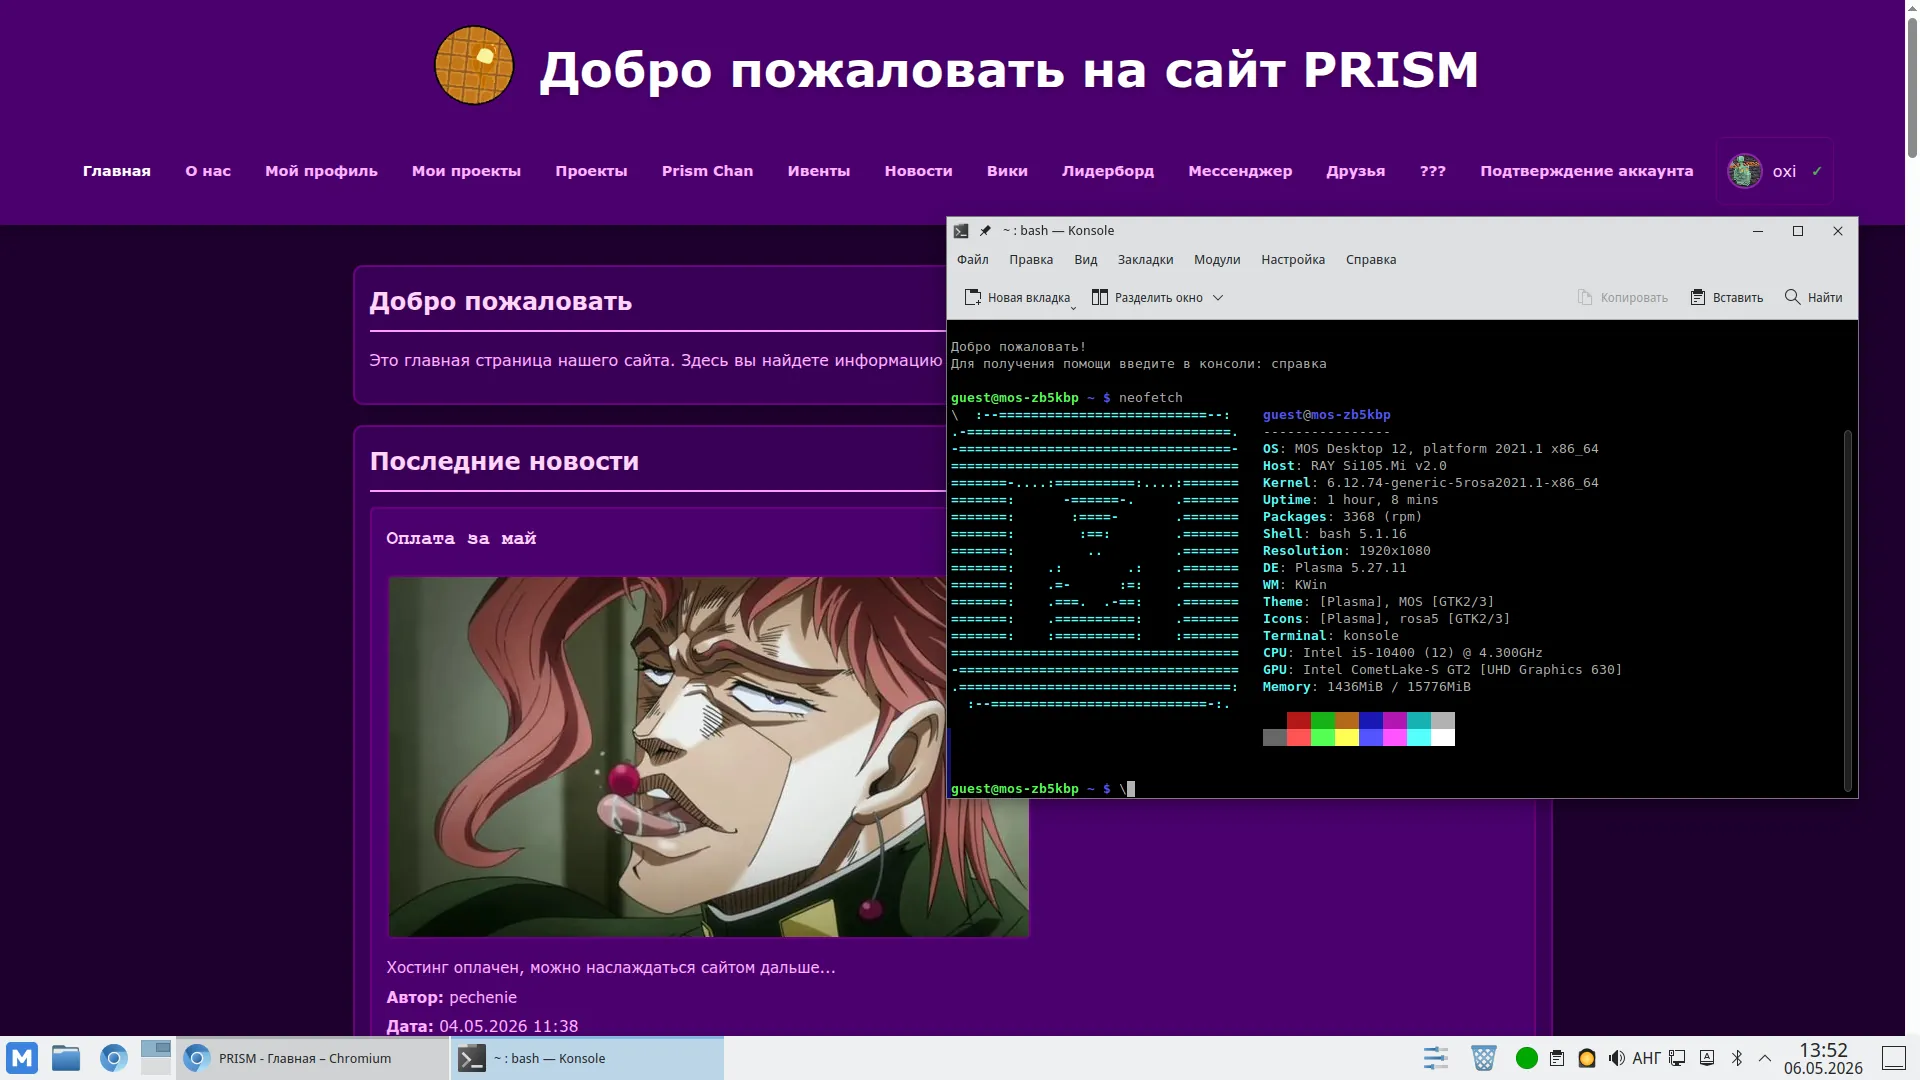Open the Проекты navigation link
This screenshot has height=1080, width=1920.
[x=591, y=171]
